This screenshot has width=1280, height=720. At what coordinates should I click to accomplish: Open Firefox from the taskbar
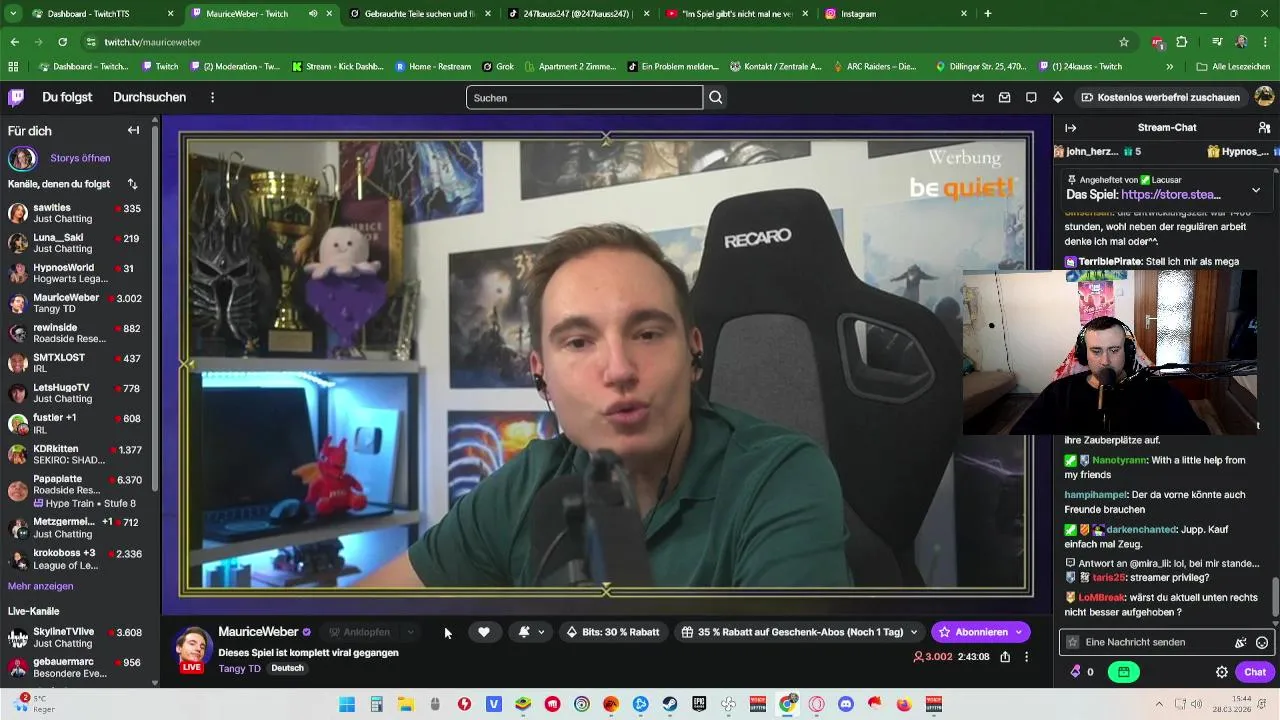pos(904,704)
